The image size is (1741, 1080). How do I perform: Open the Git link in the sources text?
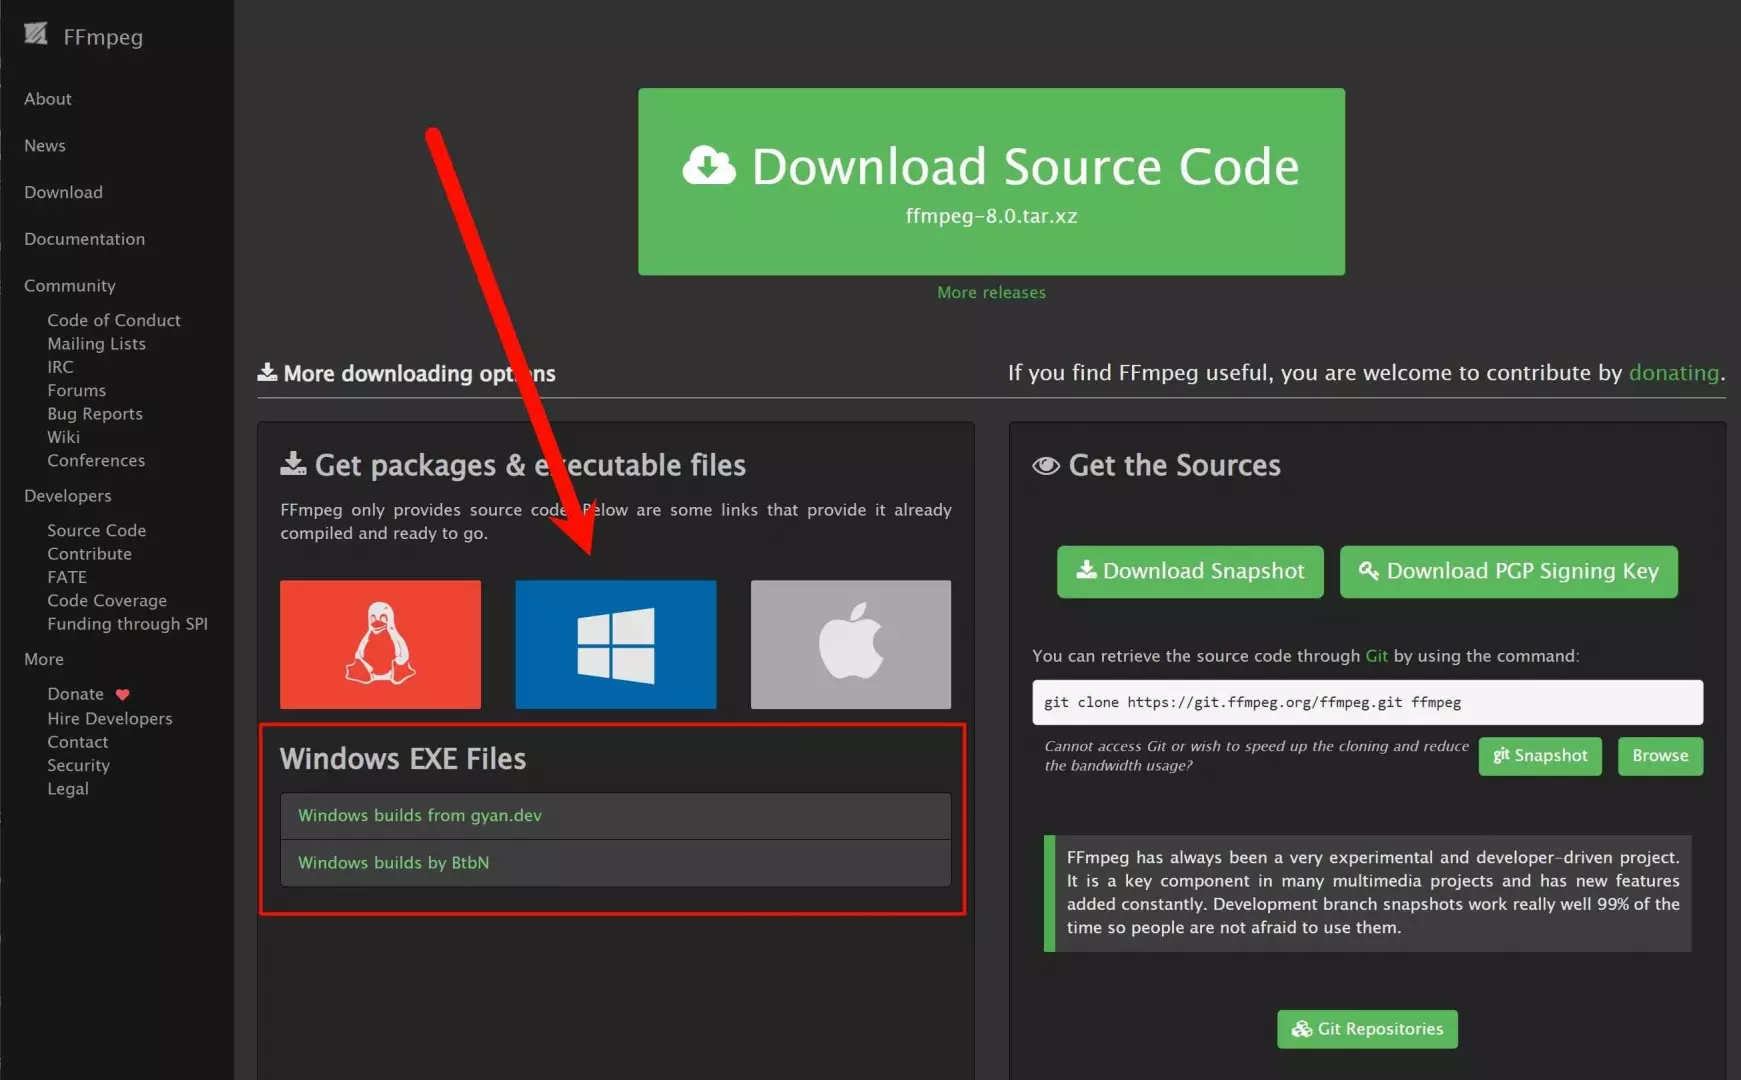pyautogui.click(x=1376, y=656)
